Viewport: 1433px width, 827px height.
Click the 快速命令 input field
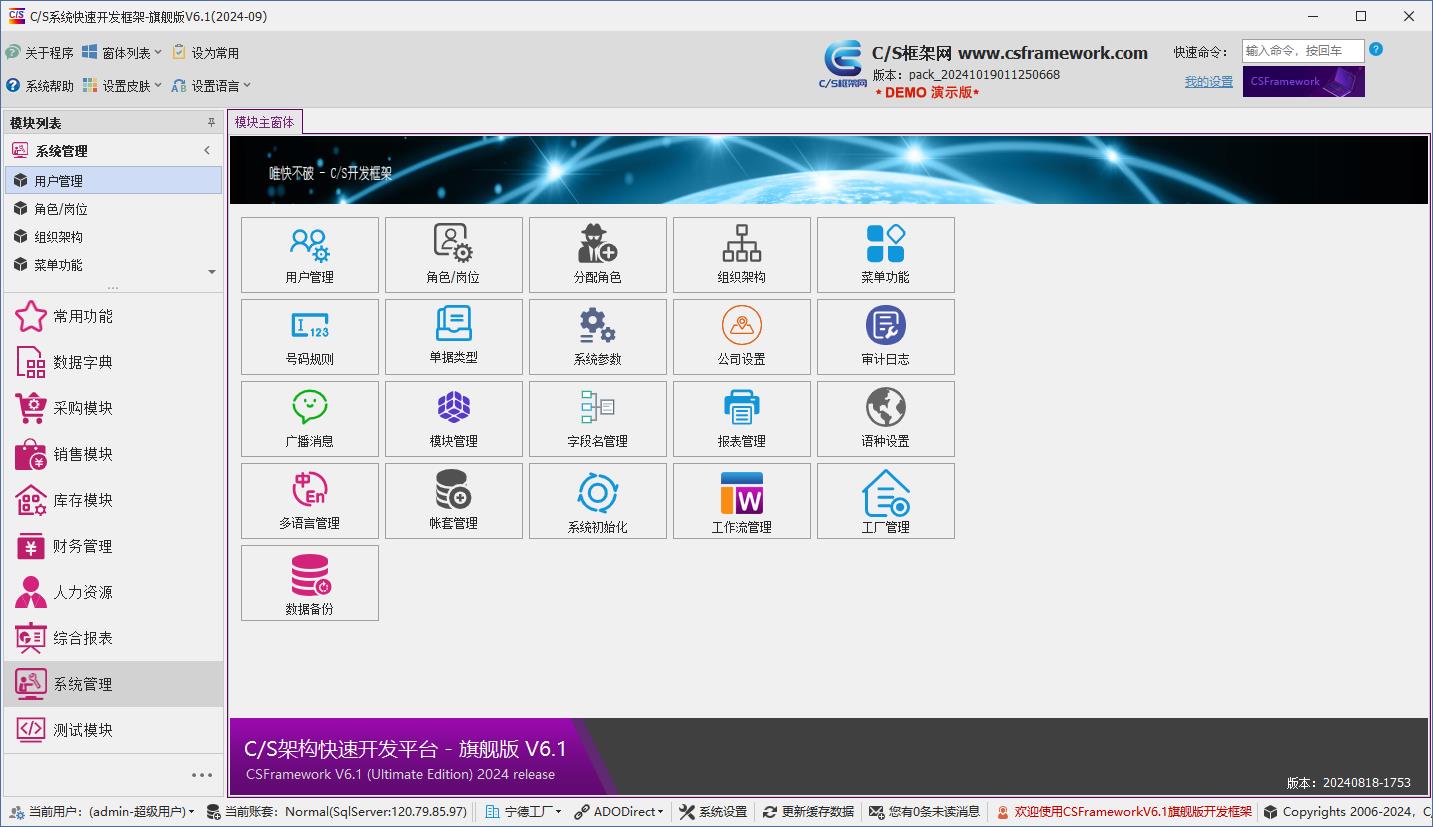click(1302, 51)
